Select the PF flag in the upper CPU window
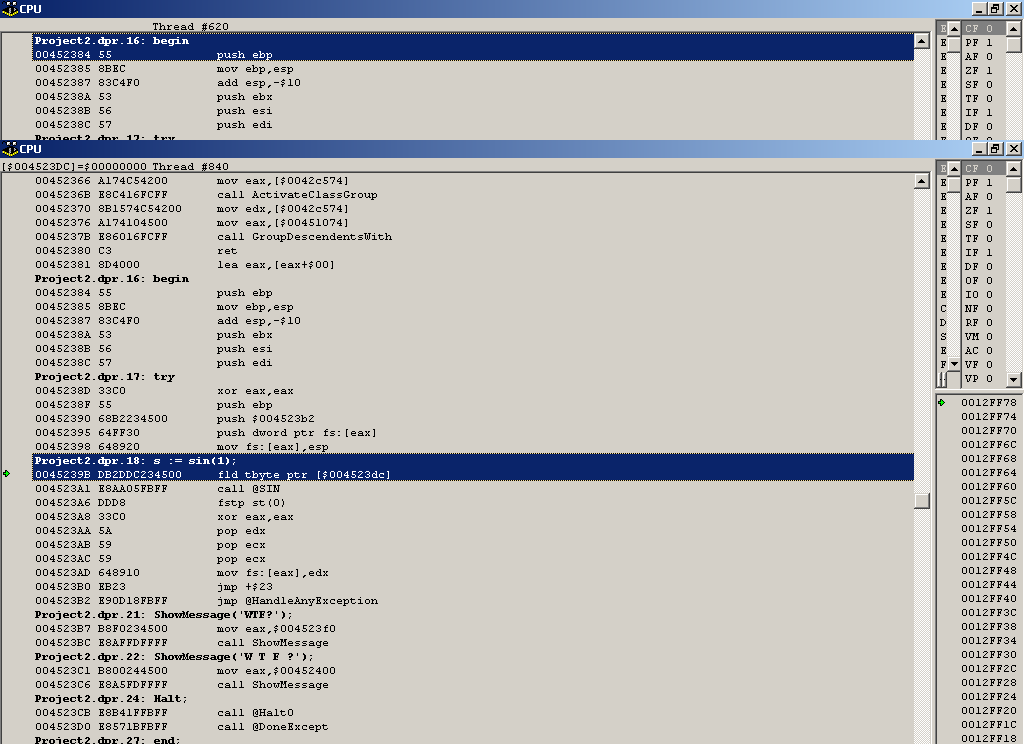The width and height of the screenshot is (1024, 744). (x=978, y=43)
